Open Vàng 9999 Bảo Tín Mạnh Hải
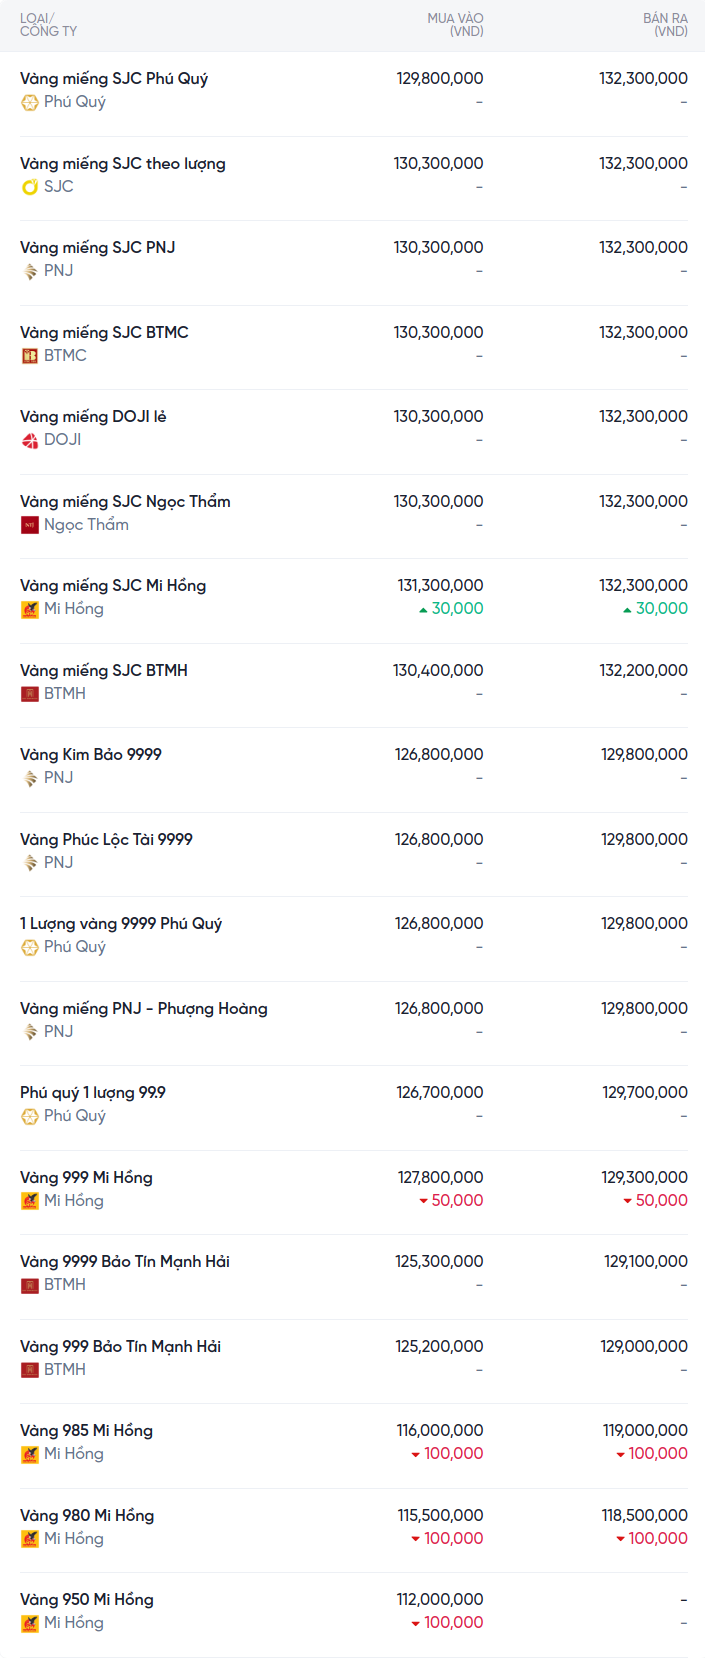 (125, 1261)
